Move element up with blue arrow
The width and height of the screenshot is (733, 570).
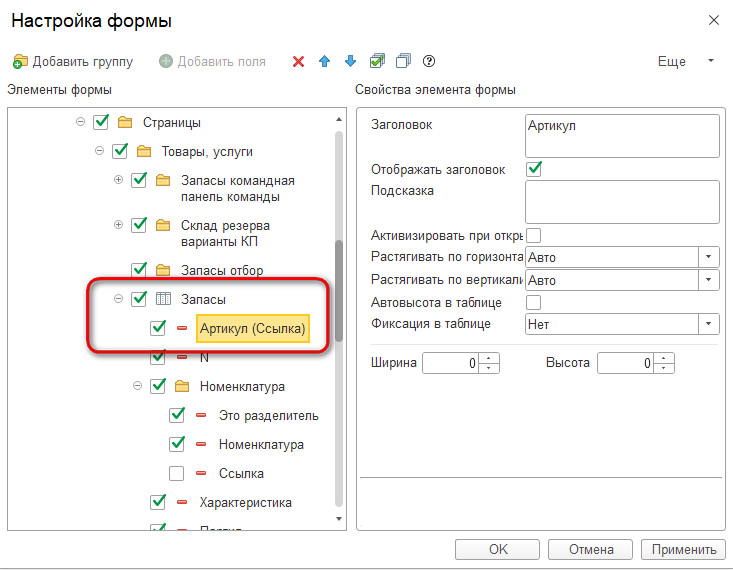point(324,61)
